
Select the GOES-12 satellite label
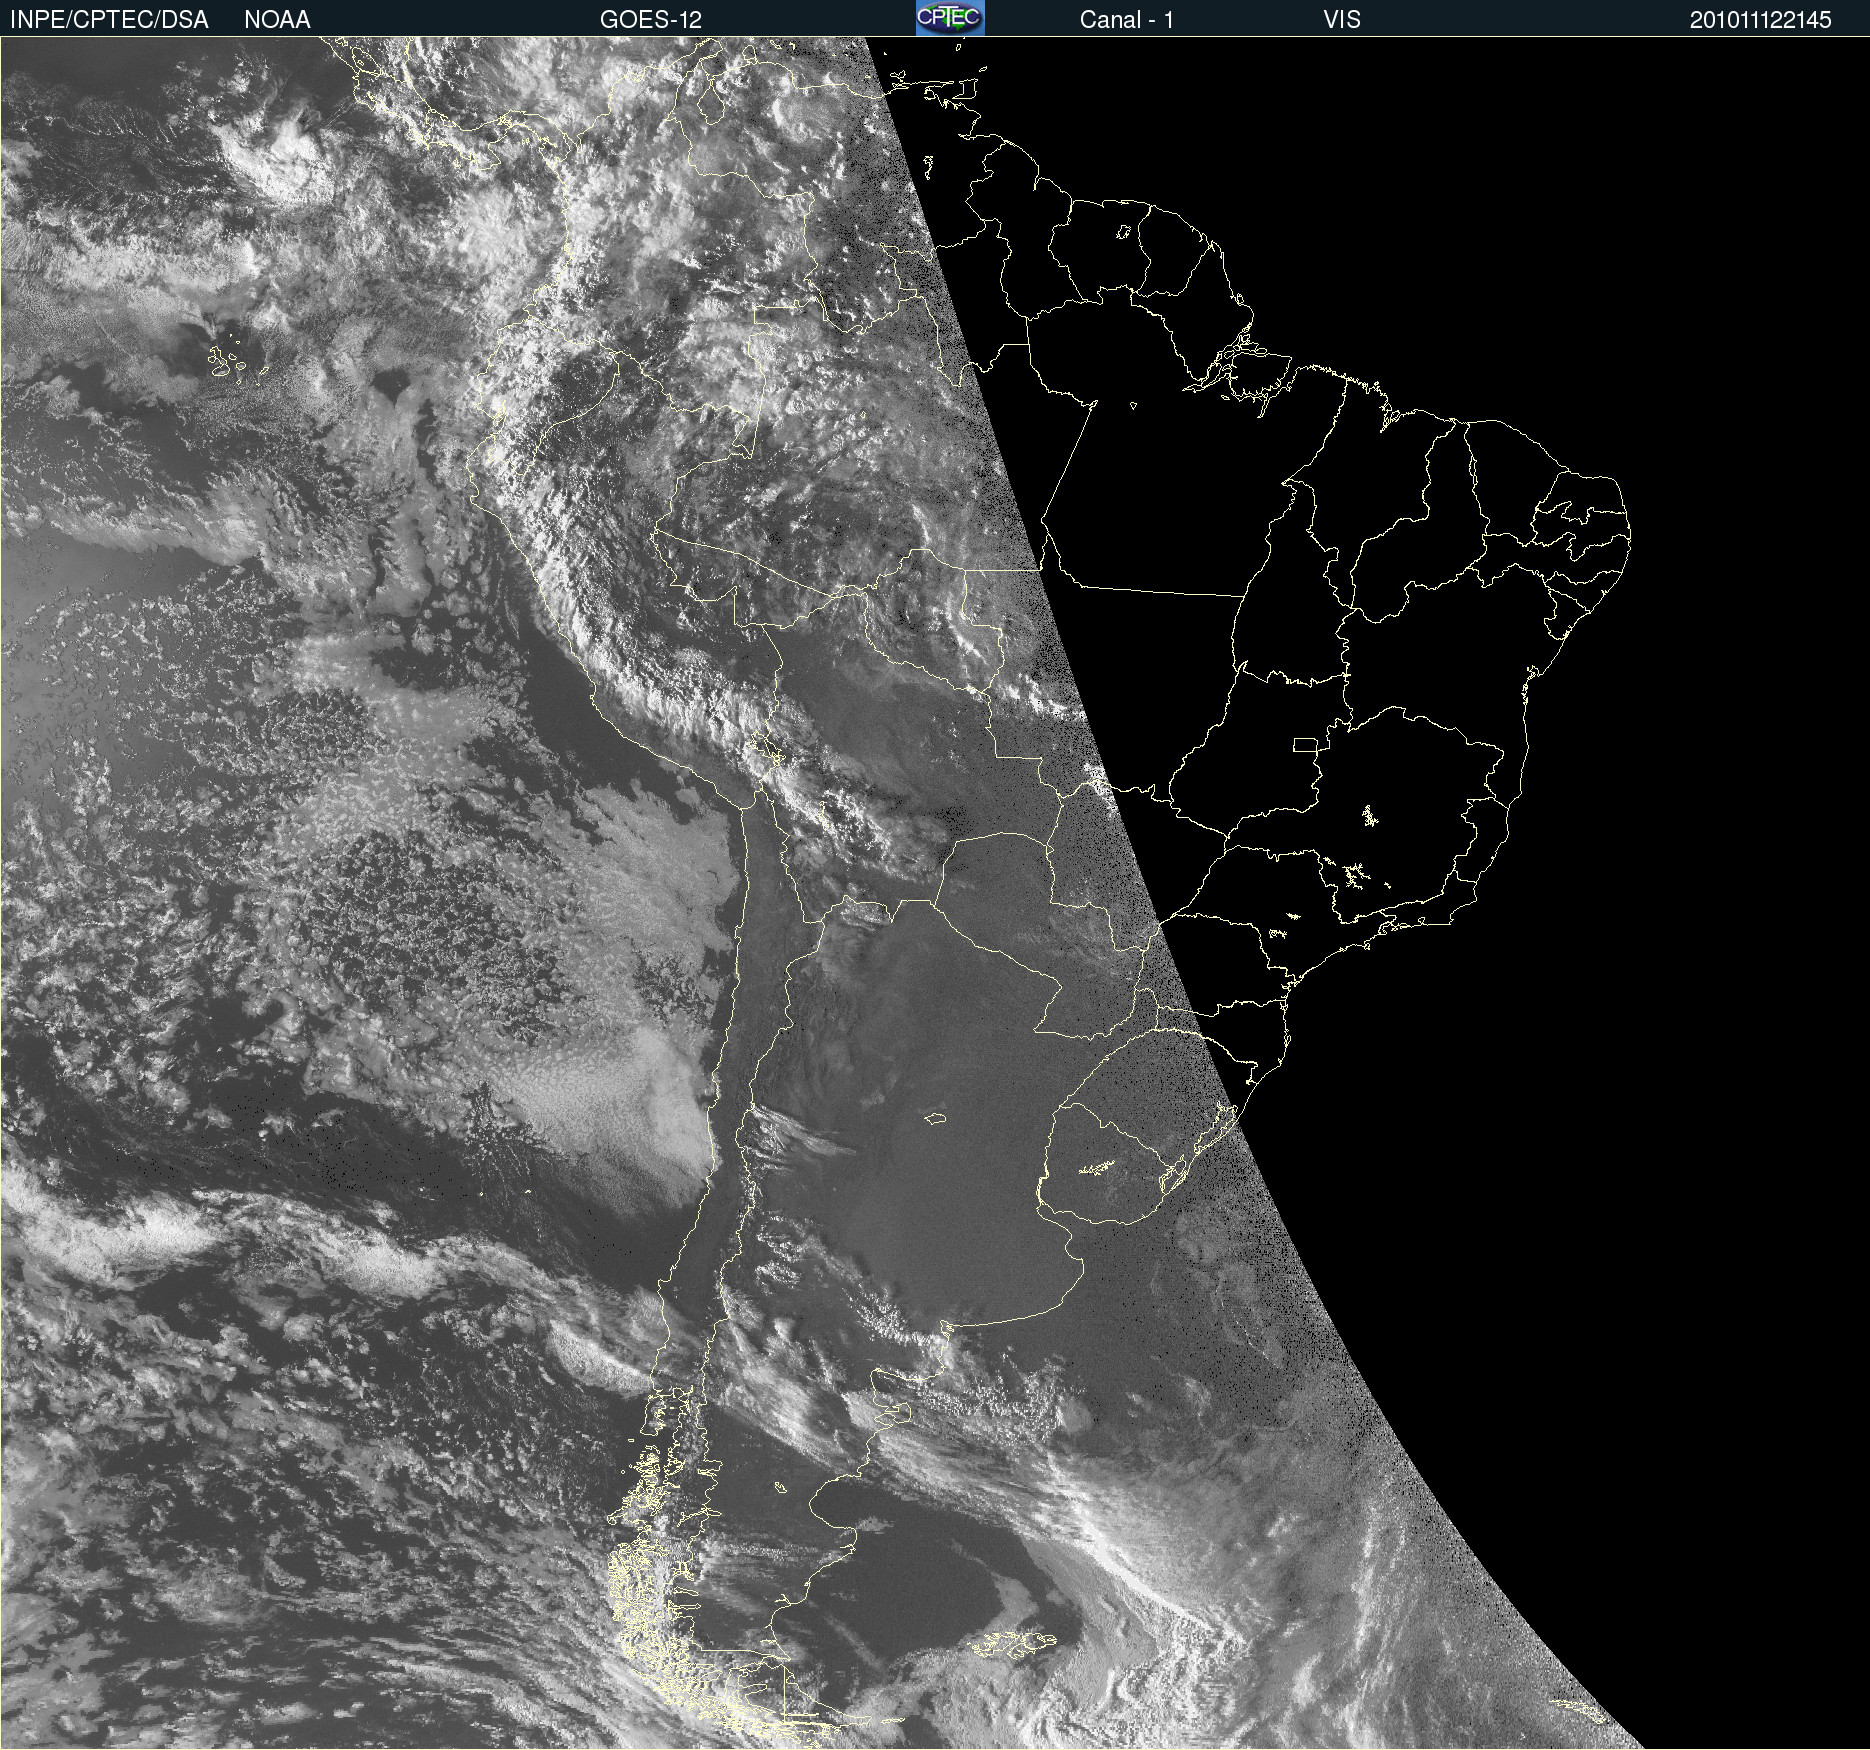click(x=651, y=20)
